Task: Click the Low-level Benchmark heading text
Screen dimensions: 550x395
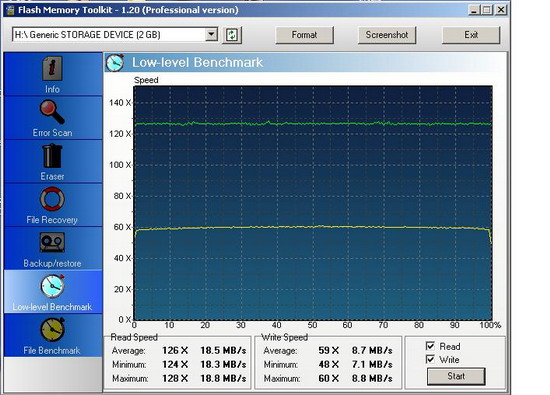Action: click(197, 62)
